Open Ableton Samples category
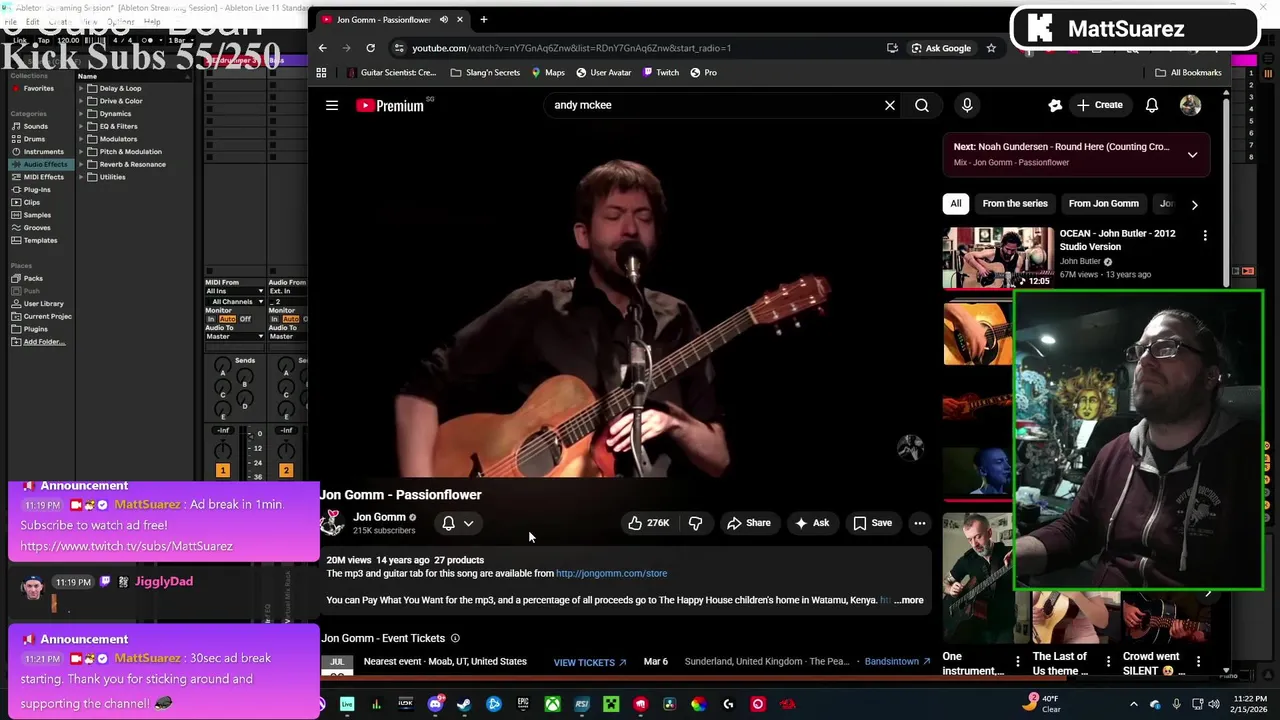Image resolution: width=1280 pixels, height=720 pixels. tap(37, 215)
